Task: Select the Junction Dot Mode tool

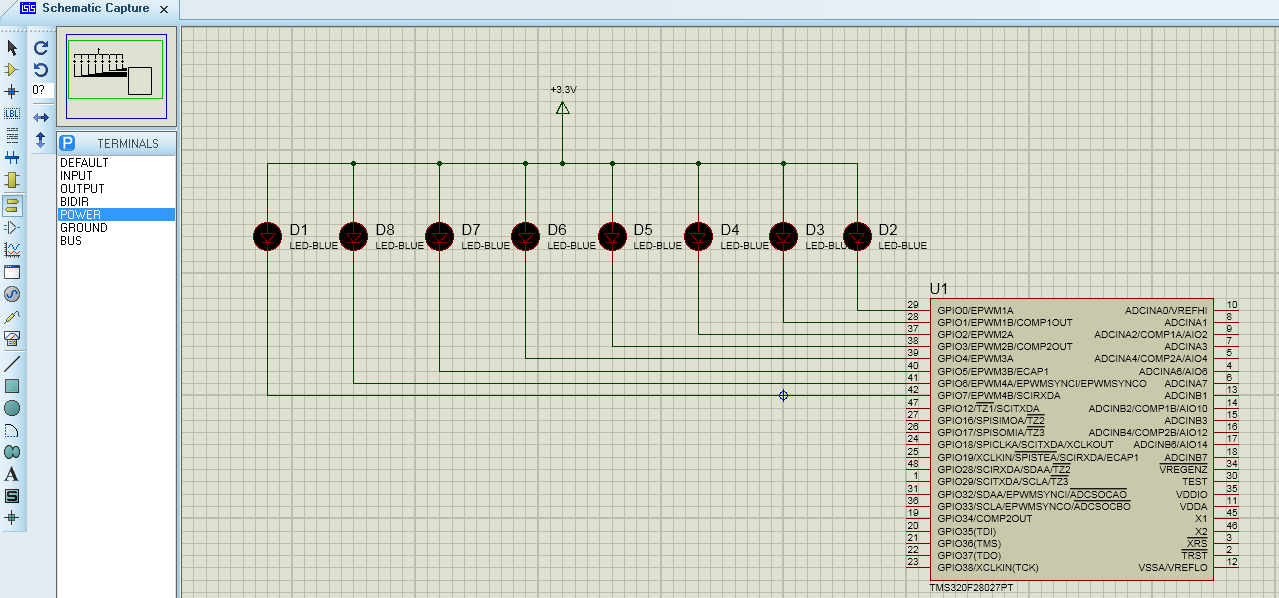Action: pos(12,92)
